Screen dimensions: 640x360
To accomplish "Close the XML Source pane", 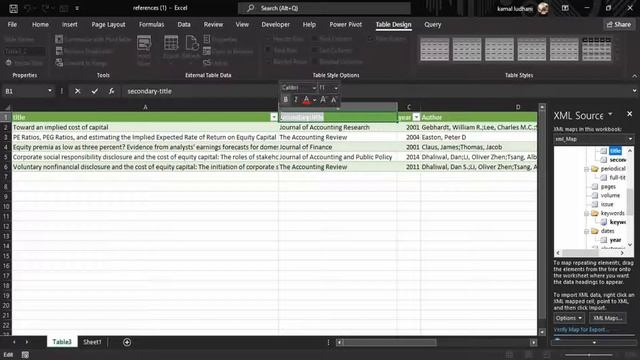I will click(629, 114).
